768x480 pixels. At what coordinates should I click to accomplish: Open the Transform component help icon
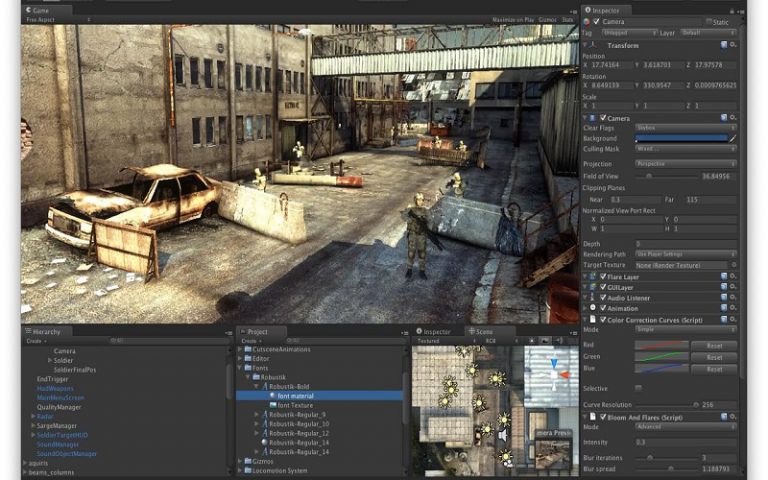coord(724,45)
